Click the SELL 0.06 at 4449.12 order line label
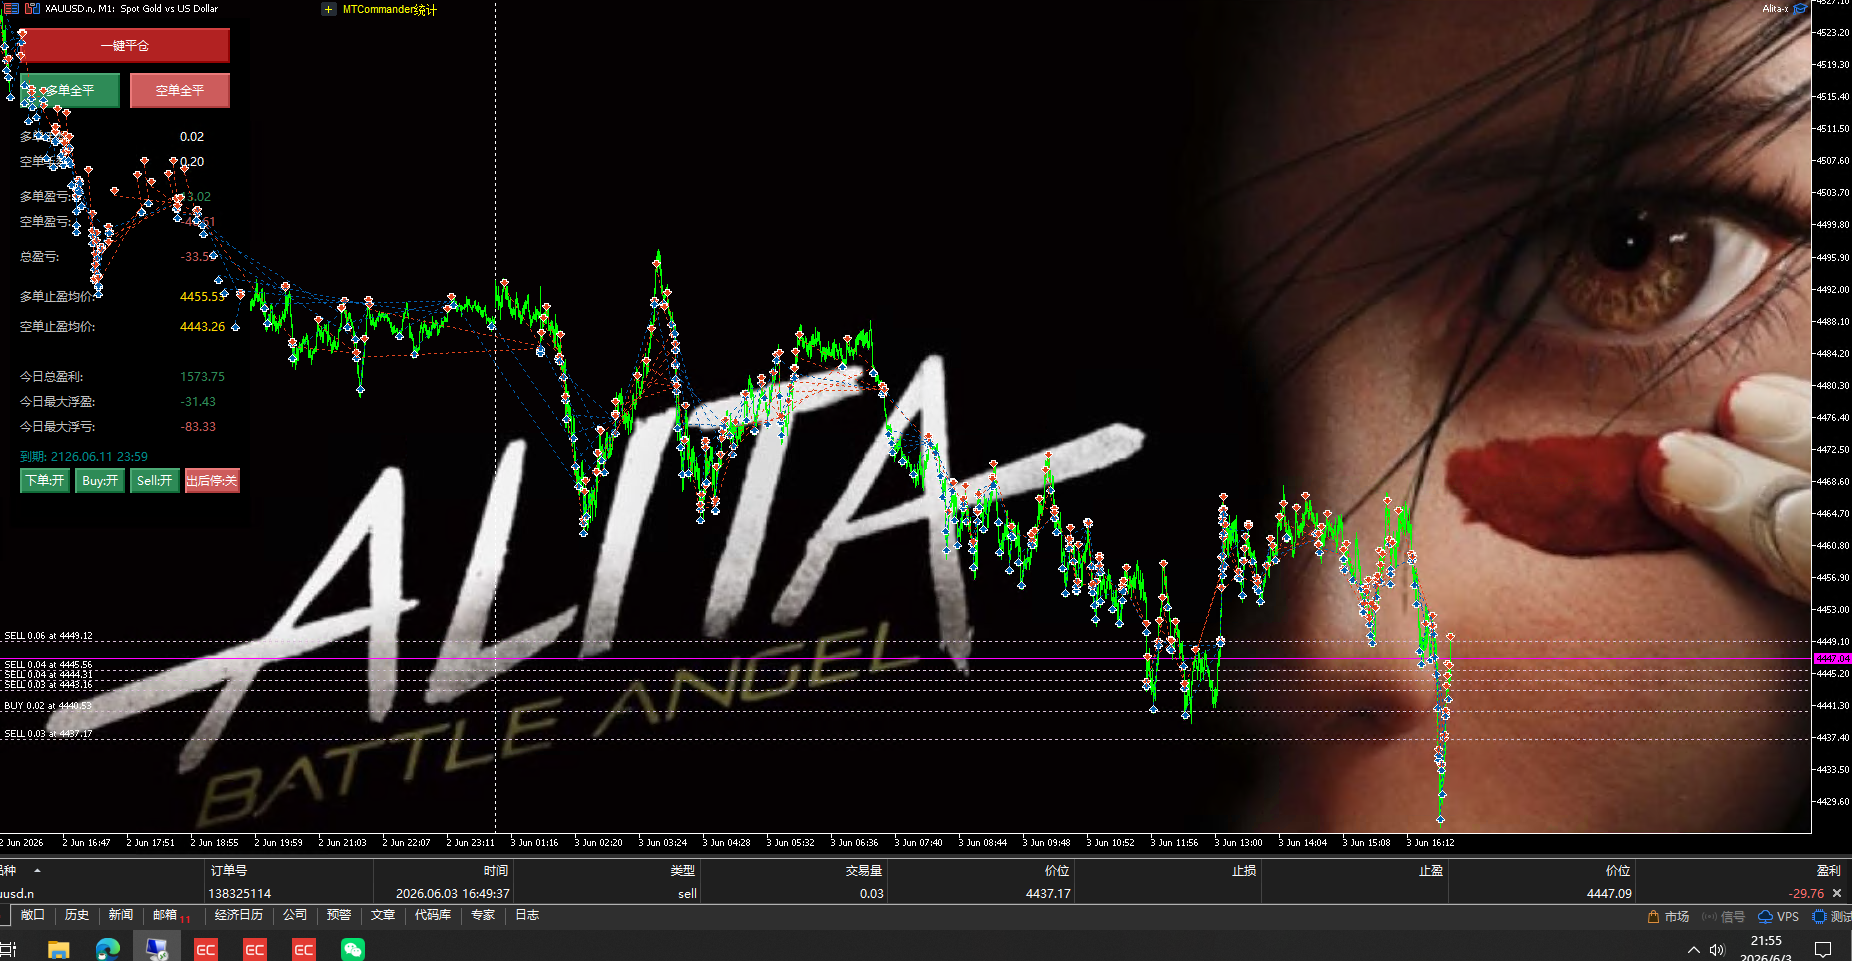Screen dimensions: 1852x961 click(48, 636)
